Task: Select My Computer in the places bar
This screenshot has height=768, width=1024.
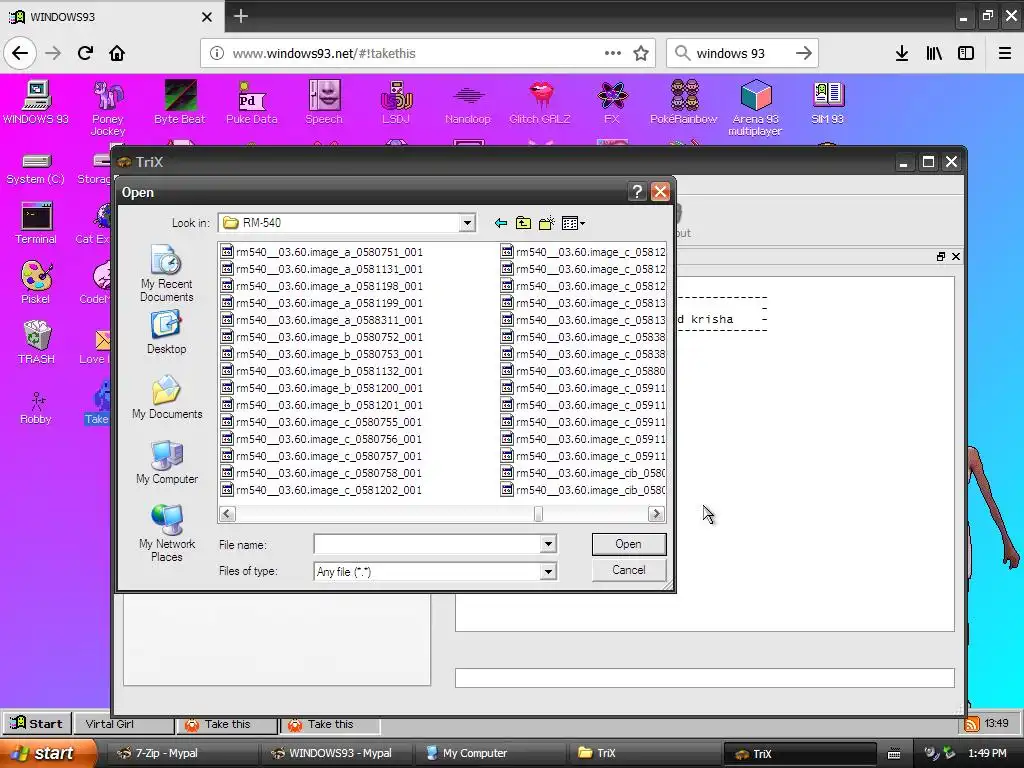Action: coord(167,462)
